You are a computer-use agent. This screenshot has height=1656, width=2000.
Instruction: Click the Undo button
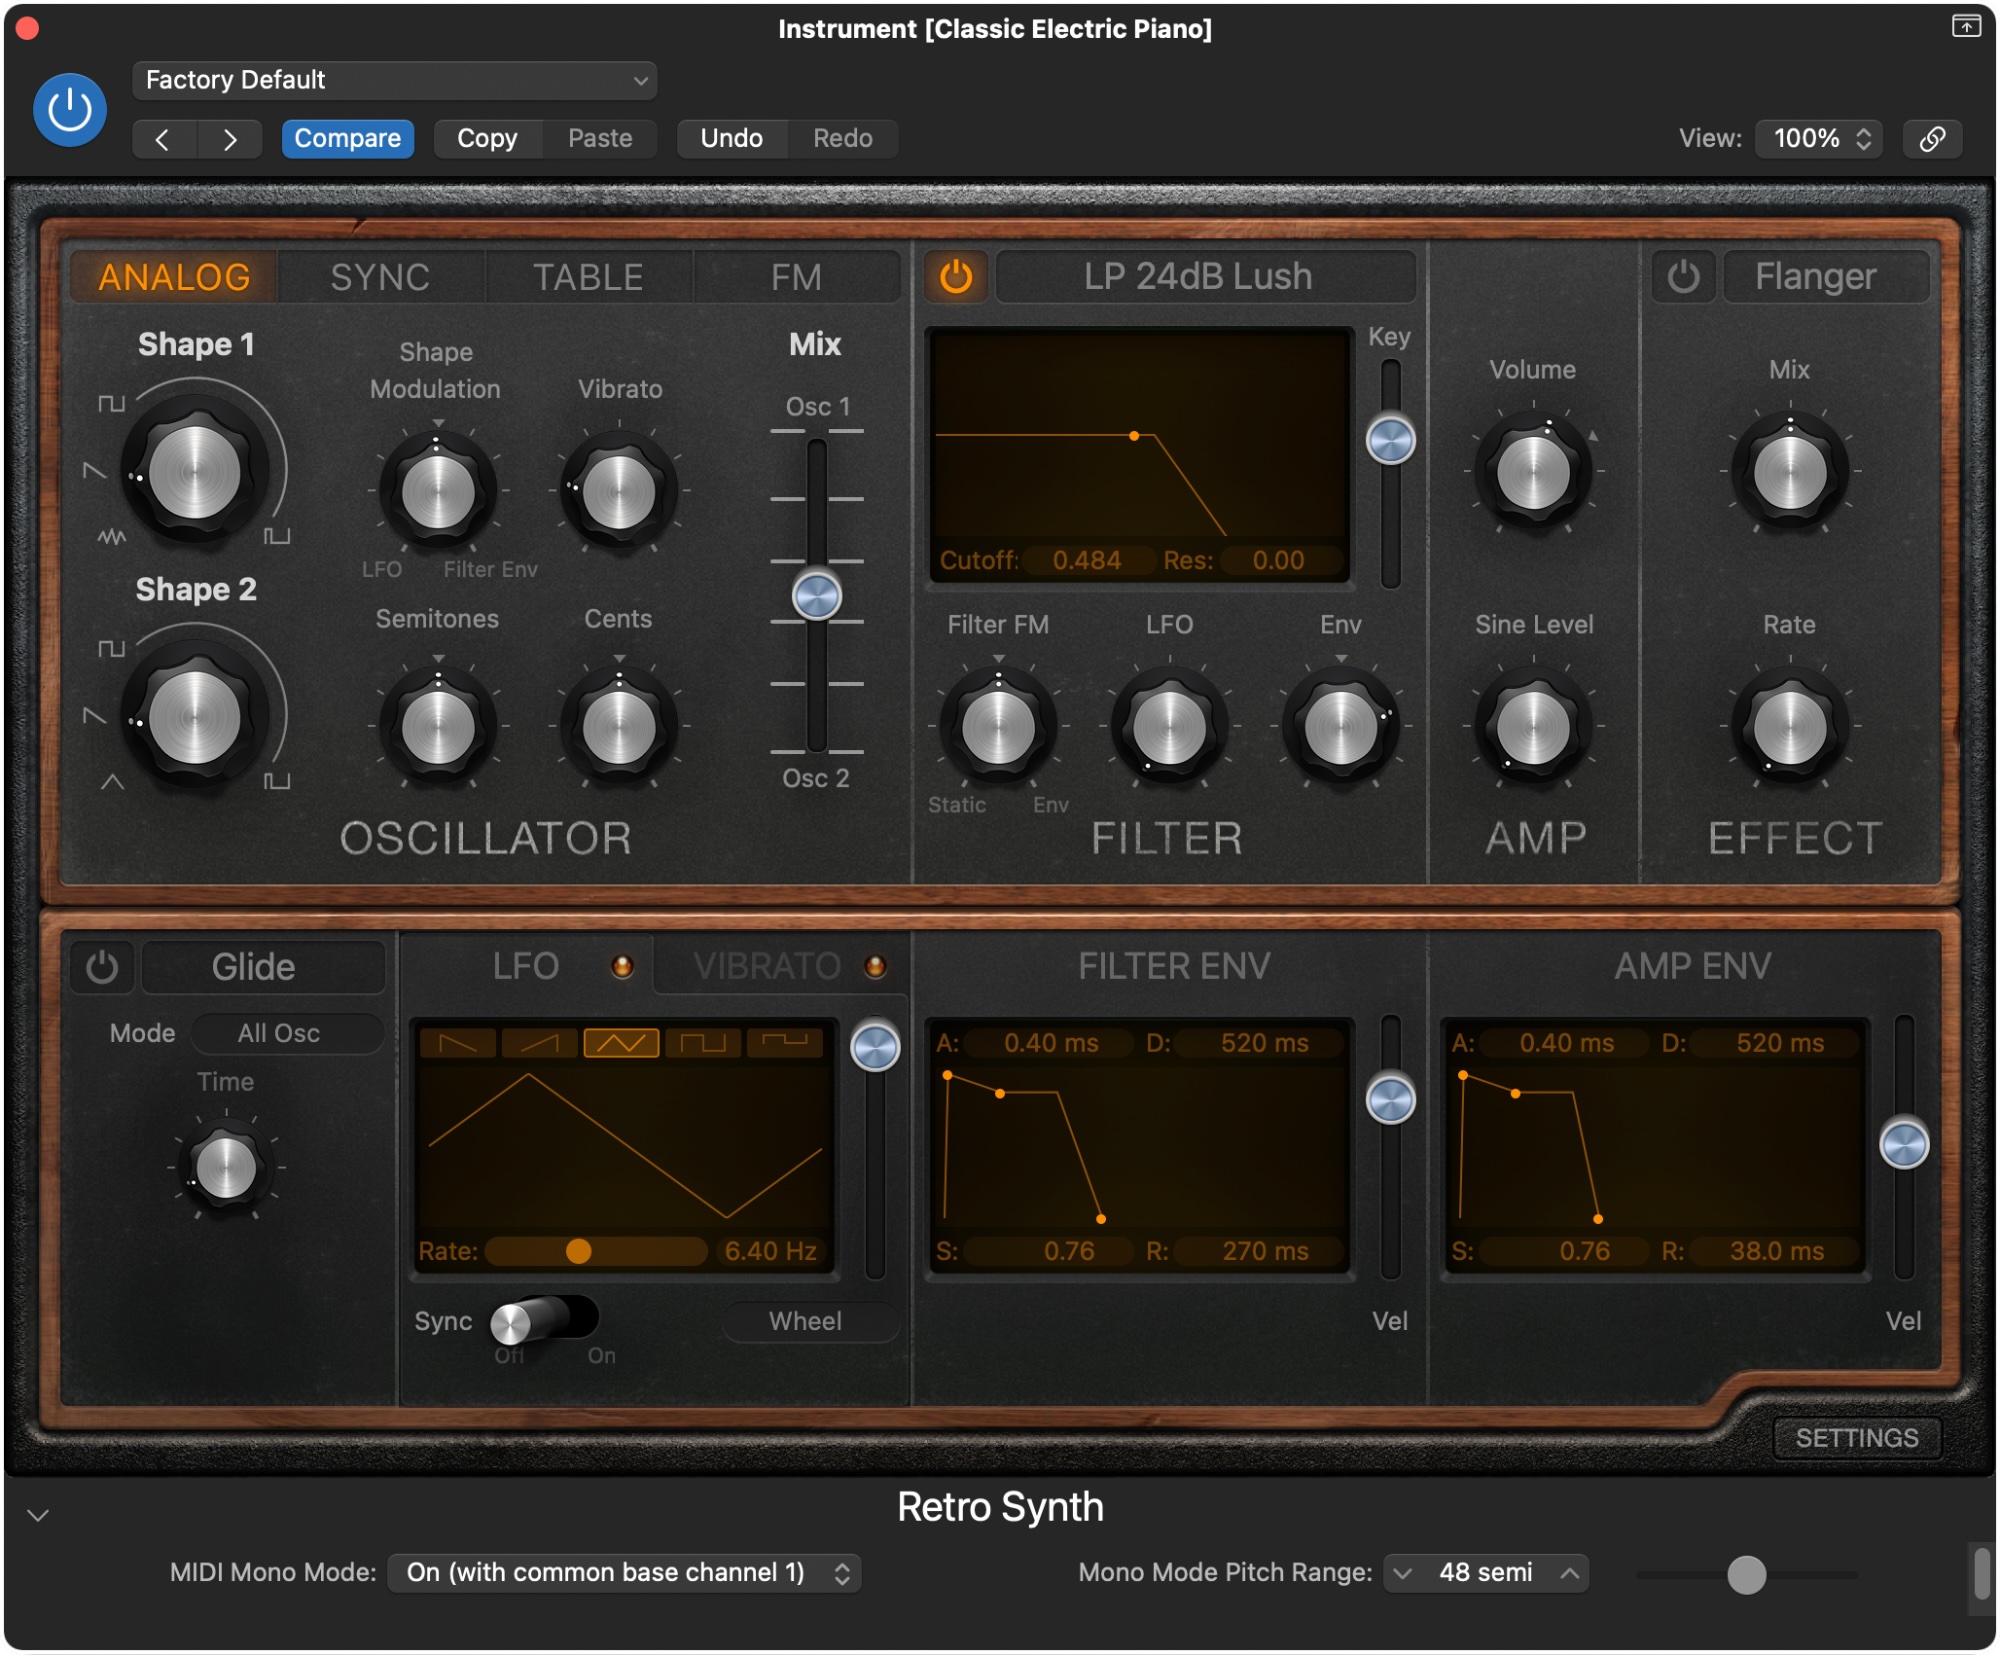click(x=731, y=138)
